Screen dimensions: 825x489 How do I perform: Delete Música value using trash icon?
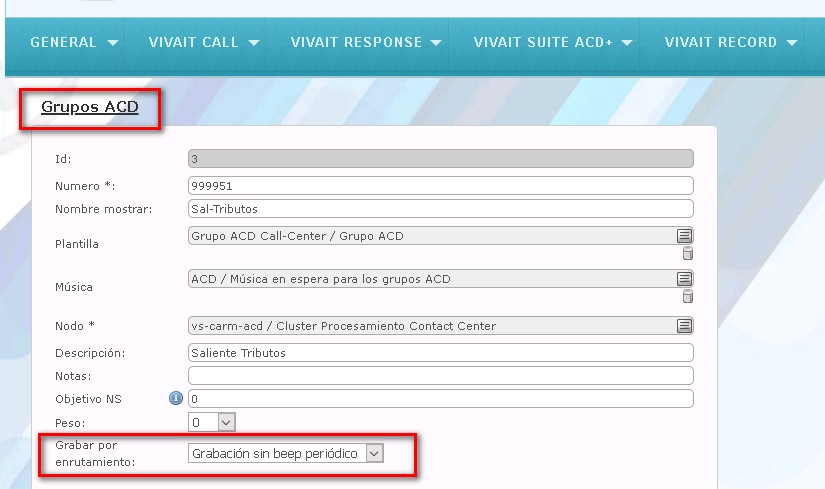pos(687,296)
